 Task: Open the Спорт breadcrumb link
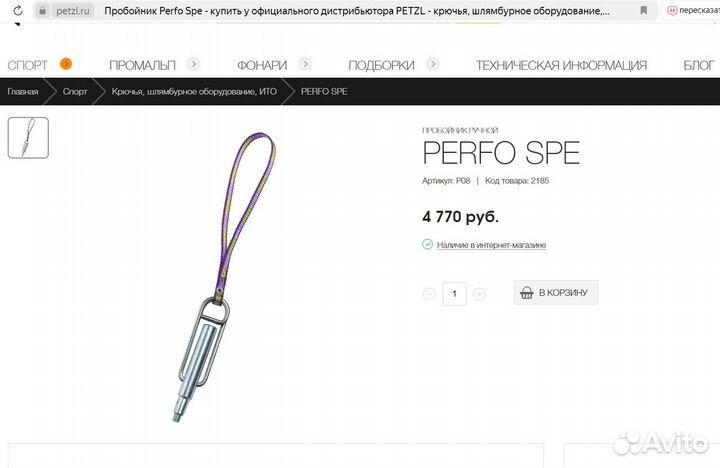point(75,91)
